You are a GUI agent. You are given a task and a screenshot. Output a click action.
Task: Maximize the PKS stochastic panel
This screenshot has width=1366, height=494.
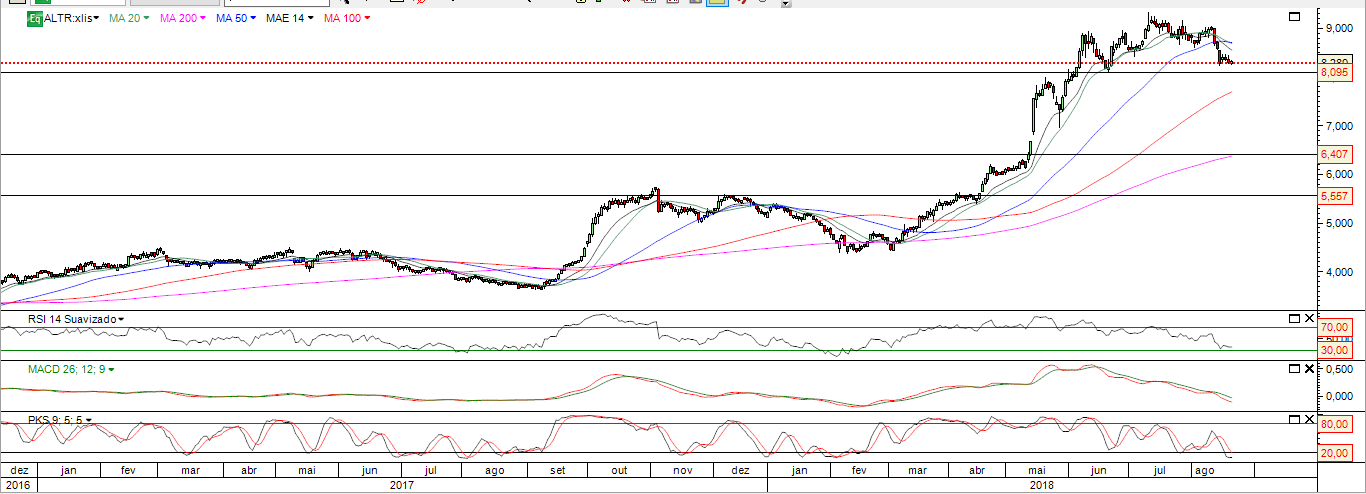point(1293,419)
